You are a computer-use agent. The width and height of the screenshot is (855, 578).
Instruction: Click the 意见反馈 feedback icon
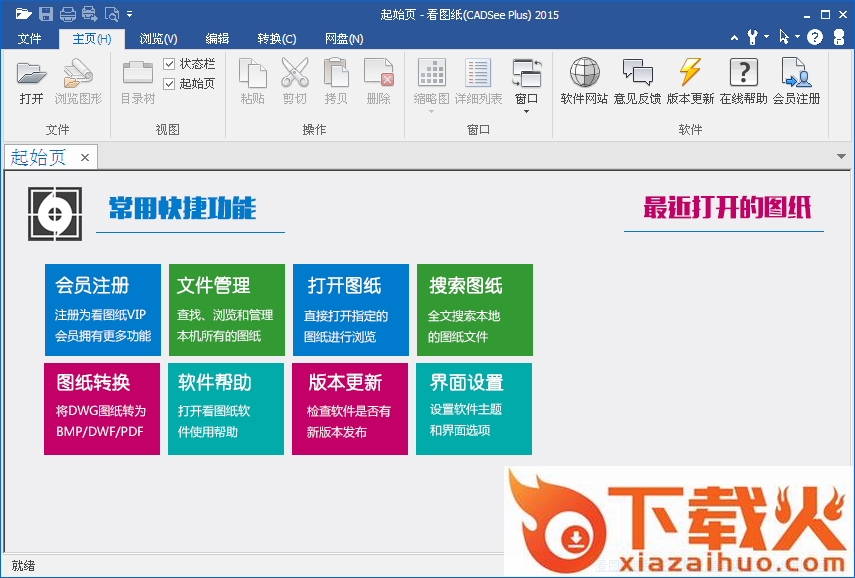pos(637,74)
